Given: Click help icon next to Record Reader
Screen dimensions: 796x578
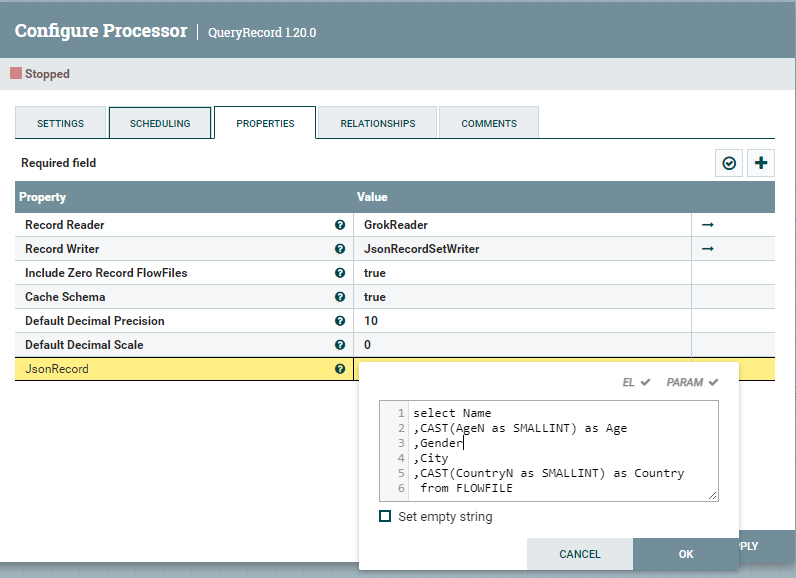Looking at the screenshot, I should pos(340,225).
